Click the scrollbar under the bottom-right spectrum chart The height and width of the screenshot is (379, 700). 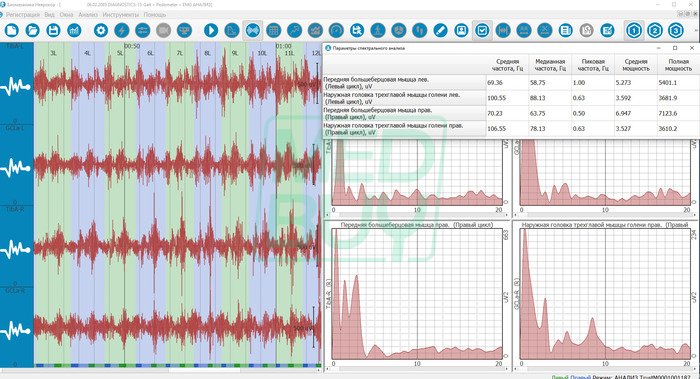[x=606, y=369]
